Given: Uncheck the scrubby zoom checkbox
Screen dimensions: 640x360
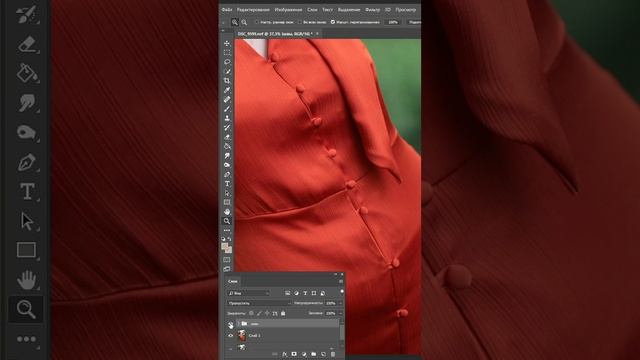Looking at the screenshot, I should 333,22.
